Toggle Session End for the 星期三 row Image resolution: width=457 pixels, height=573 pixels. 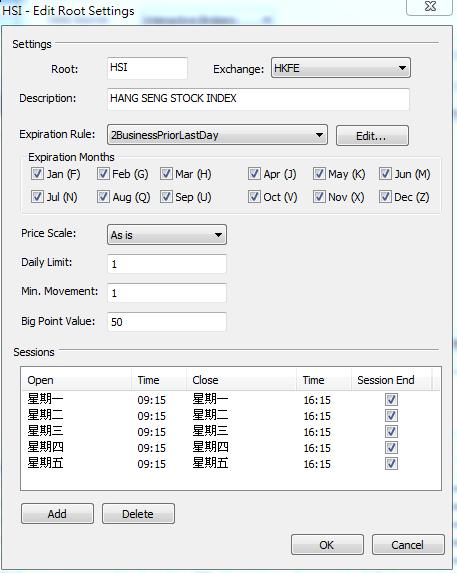tap(391, 432)
